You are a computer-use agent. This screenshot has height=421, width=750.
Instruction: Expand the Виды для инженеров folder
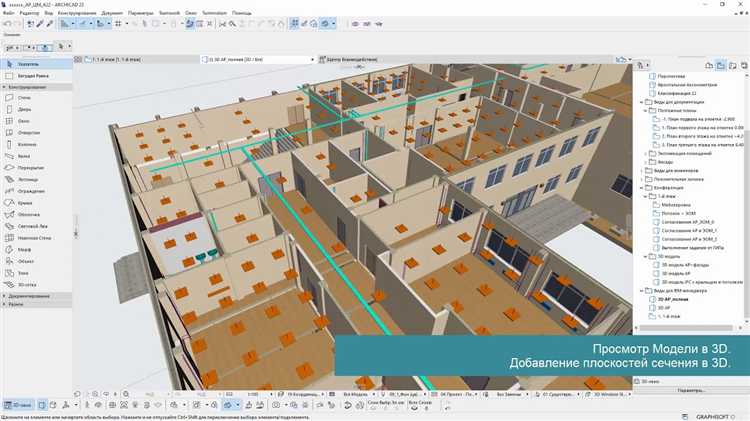641,171
